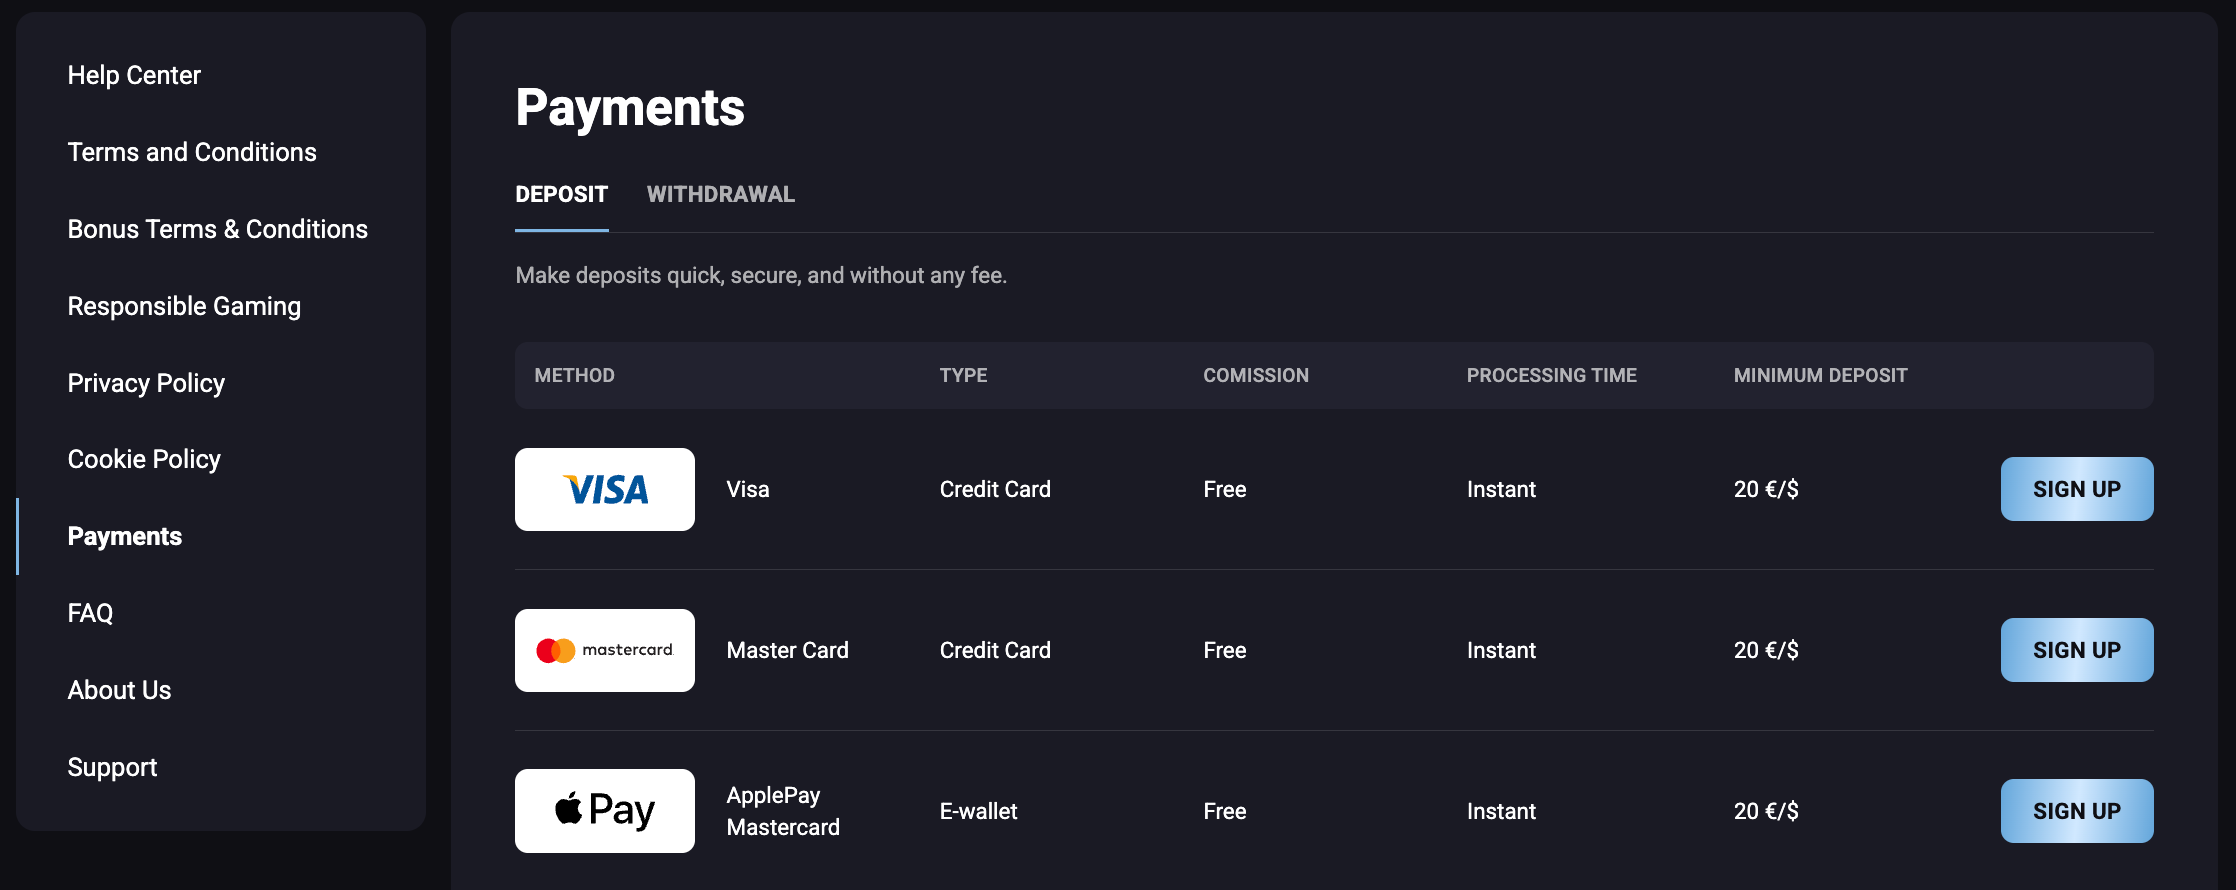This screenshot has height=890, width=2236.
Task: Sign up via the Master Card row button
Action: (2076, 649)
